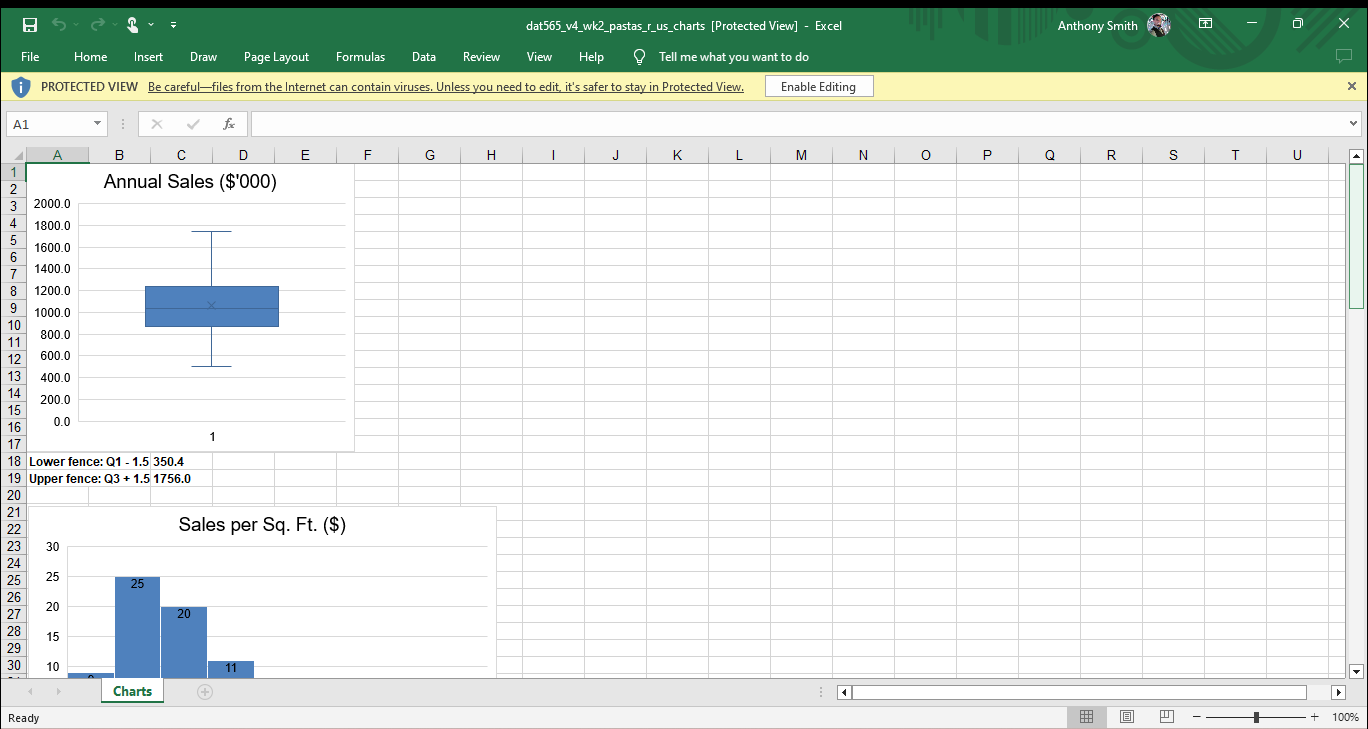Click the Annual Sales ($'000) chart title
The image size is (1368, 729).
click(x=190, y=182)
